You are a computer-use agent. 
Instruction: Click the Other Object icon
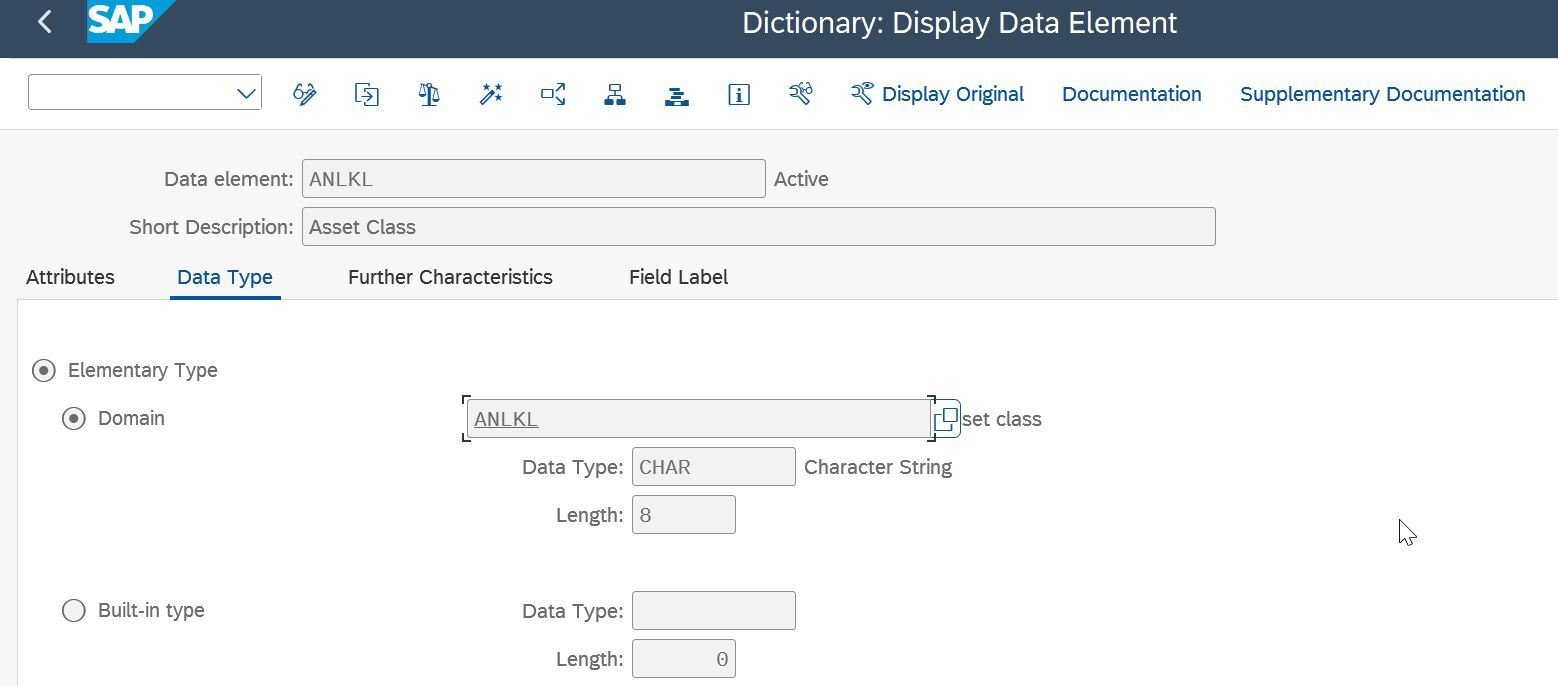[x=367, y=94]
